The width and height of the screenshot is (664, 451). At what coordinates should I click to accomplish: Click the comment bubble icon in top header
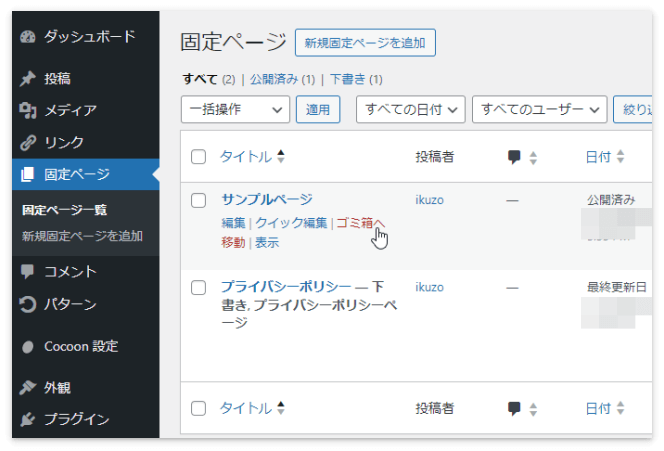pyautogui.click(x=514, y=157)
